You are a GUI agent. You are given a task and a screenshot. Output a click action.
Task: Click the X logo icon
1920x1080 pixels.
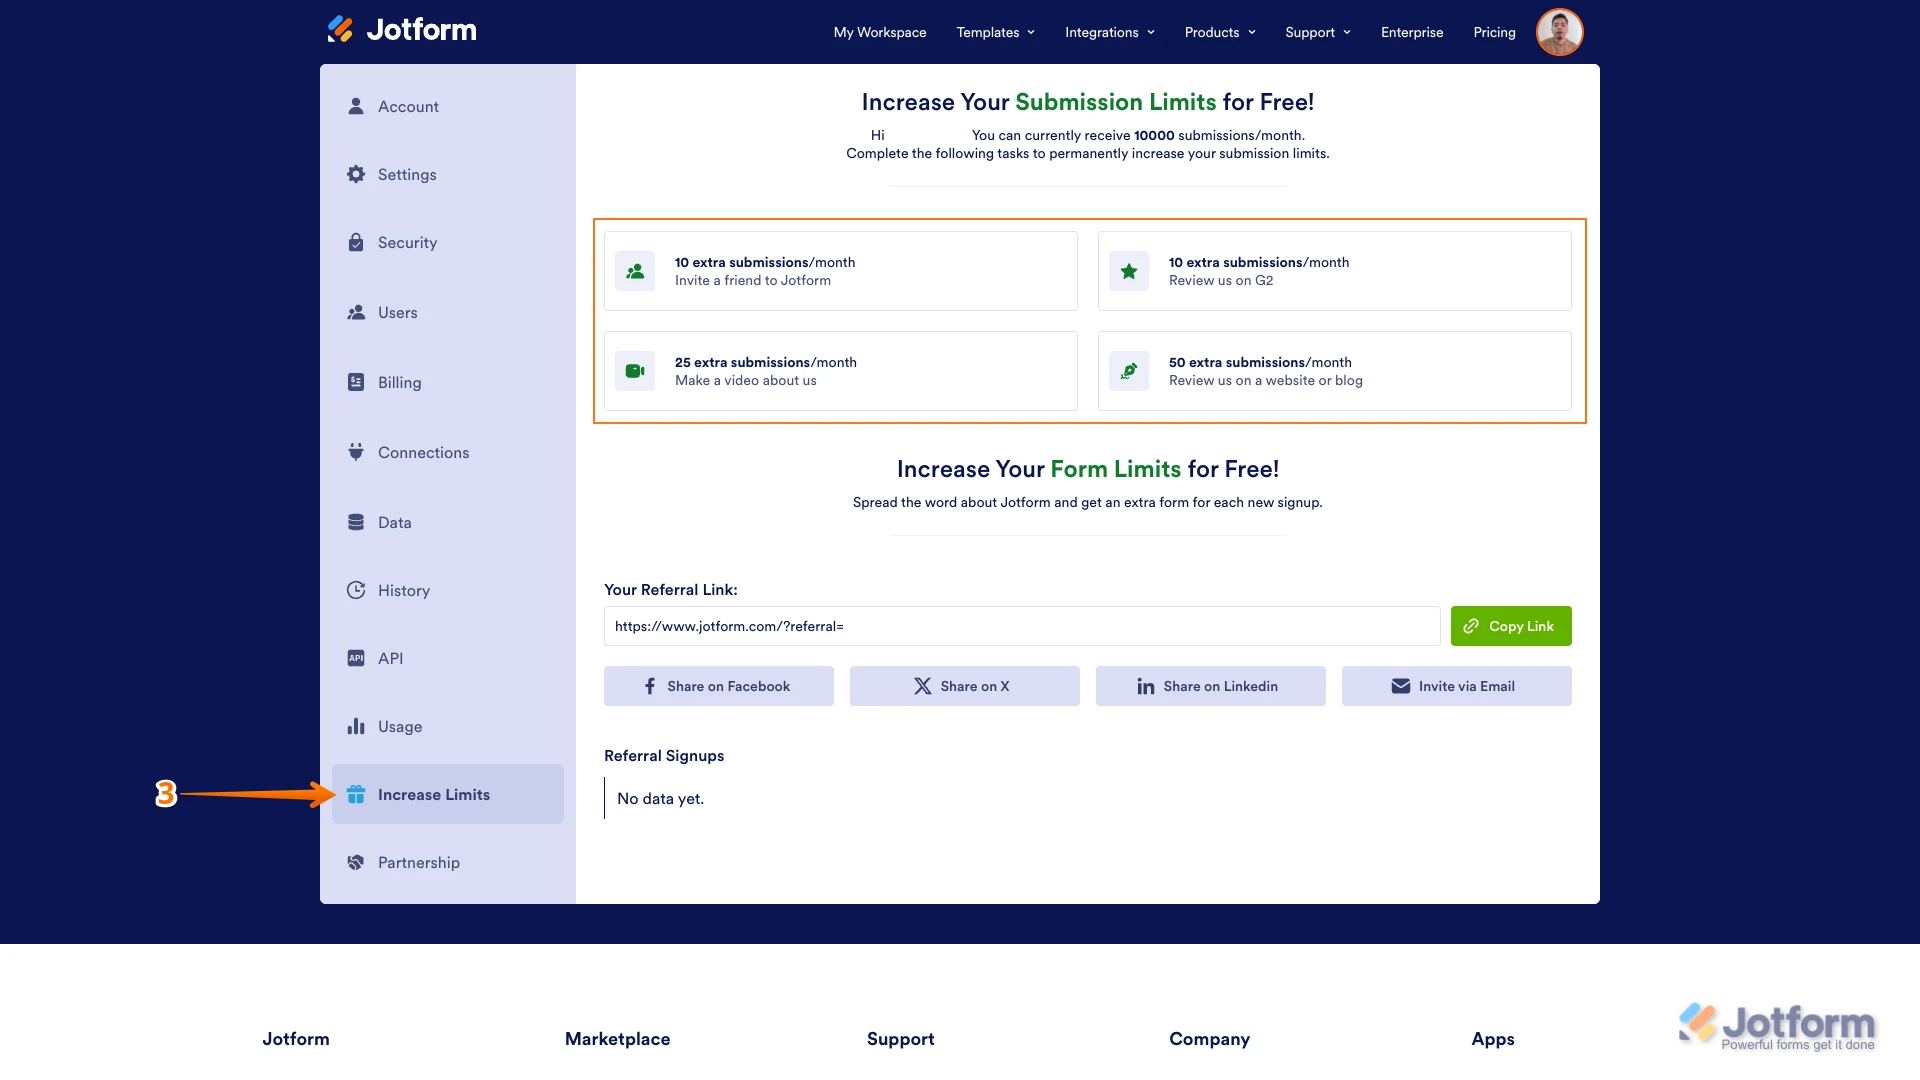tap(923, 686)
